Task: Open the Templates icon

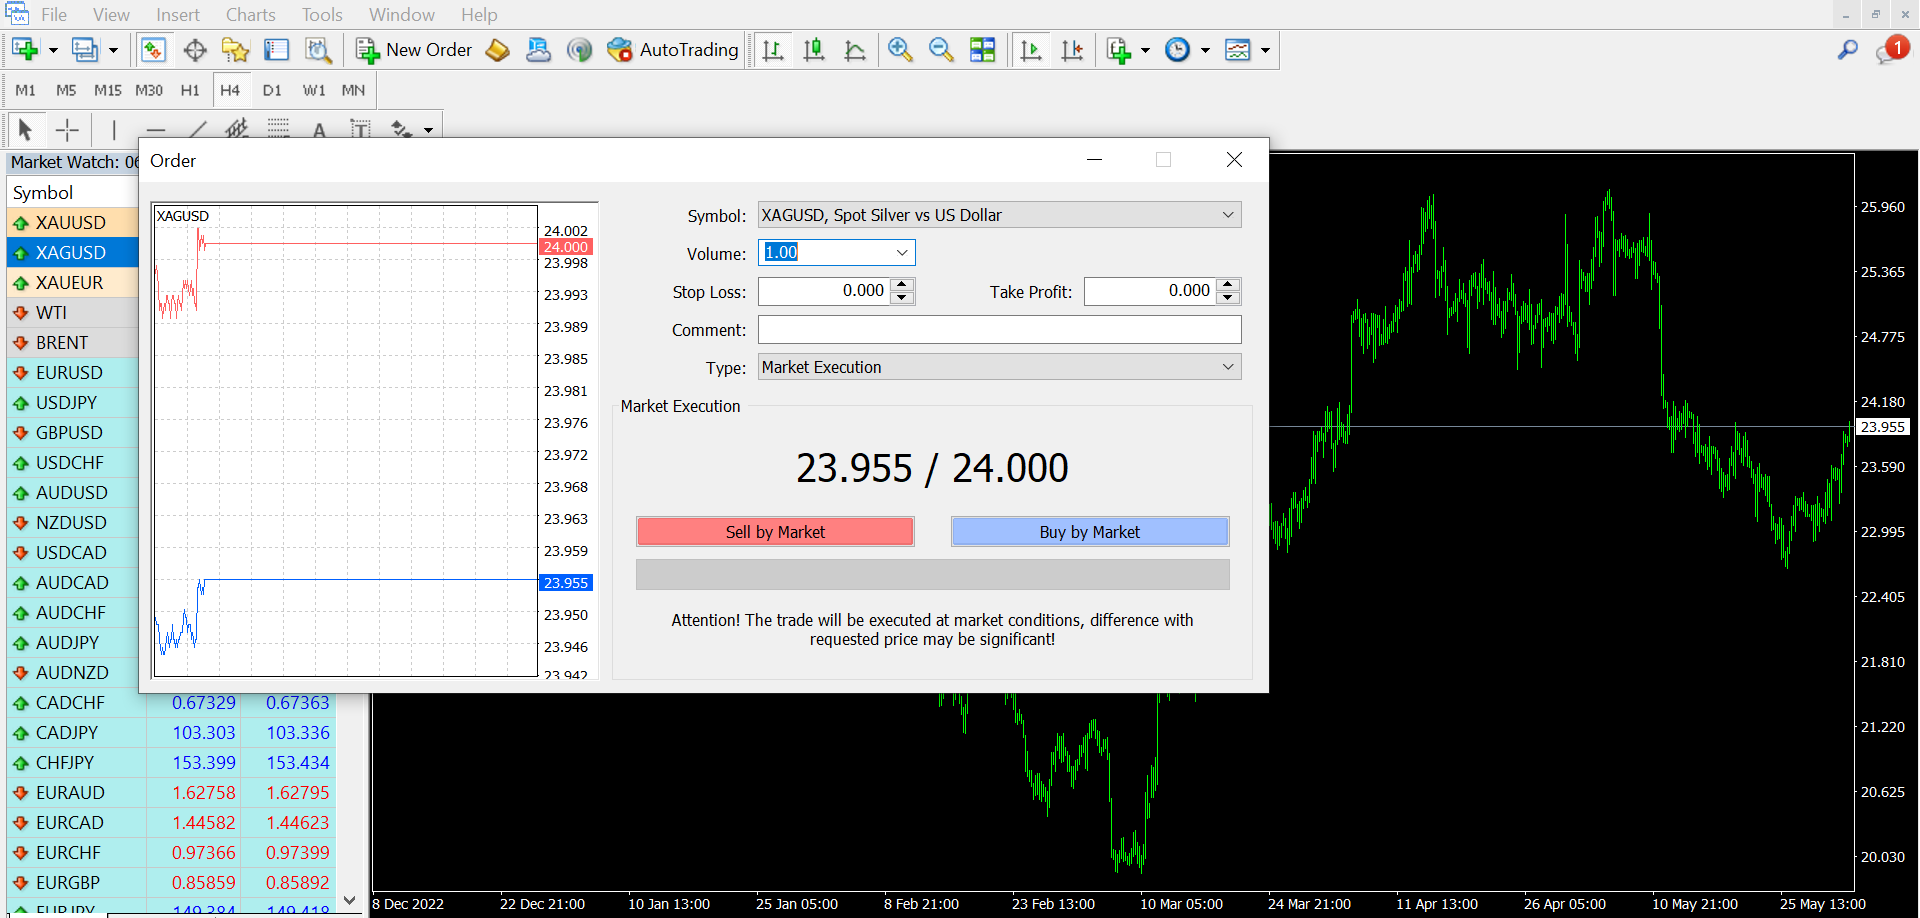Action: click(1238, 50)
